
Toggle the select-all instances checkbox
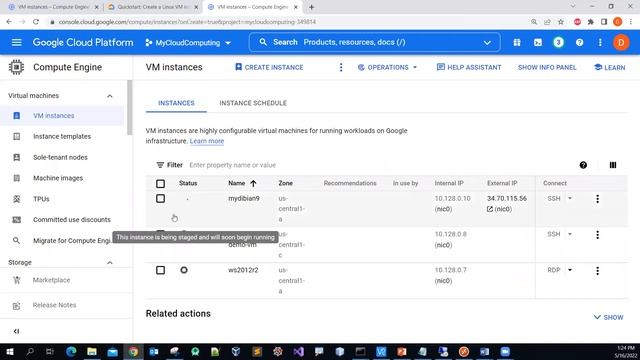point(160,184)
